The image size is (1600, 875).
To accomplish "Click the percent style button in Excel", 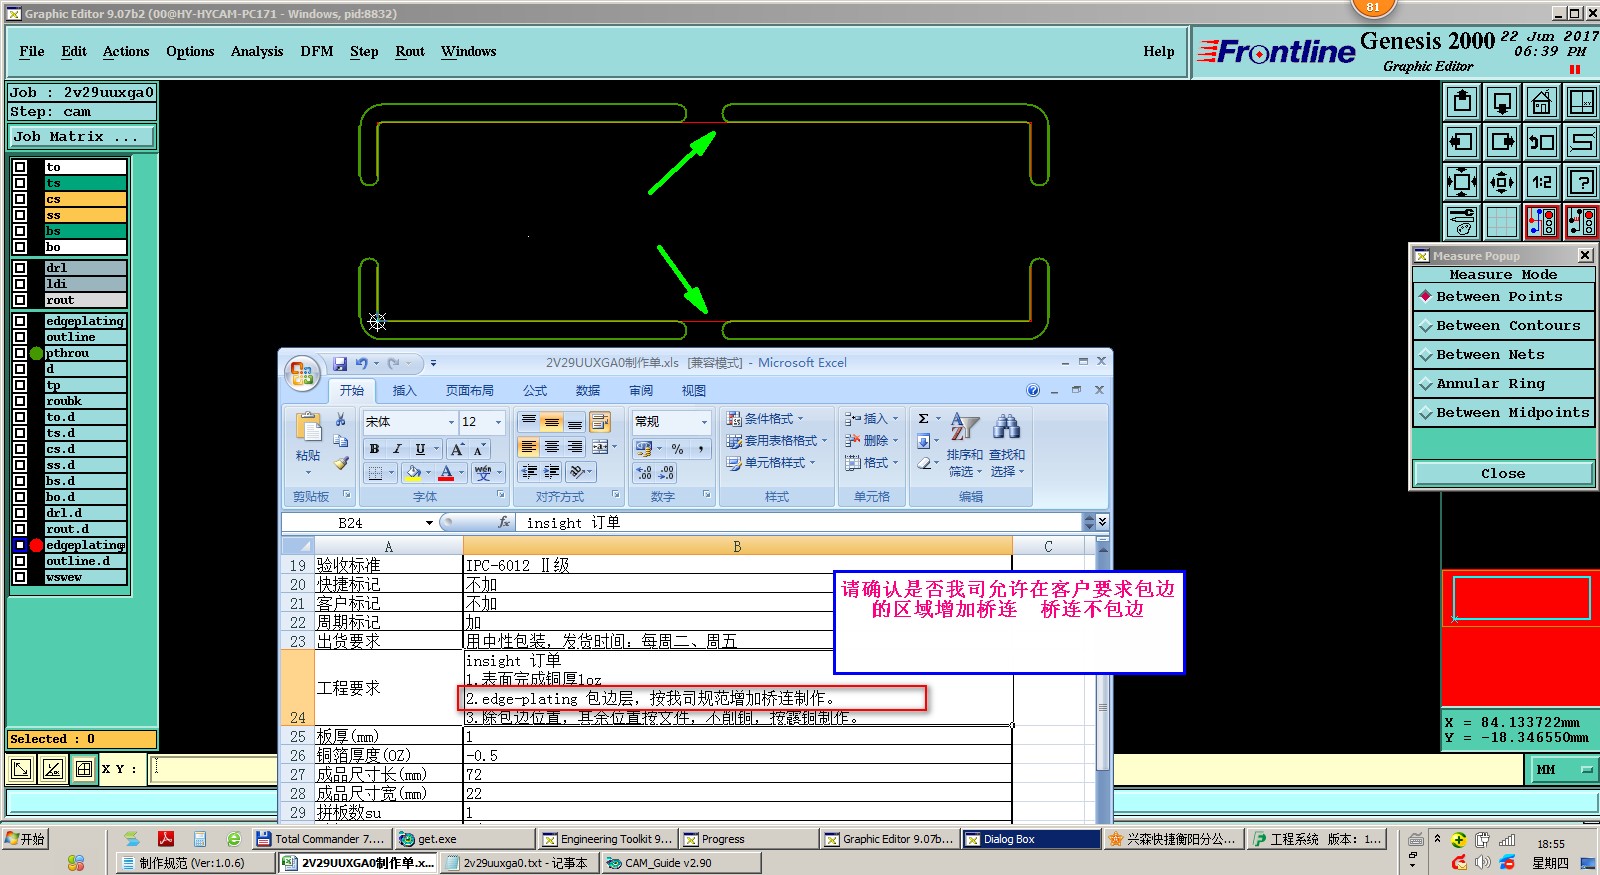I will click(677, 449).
